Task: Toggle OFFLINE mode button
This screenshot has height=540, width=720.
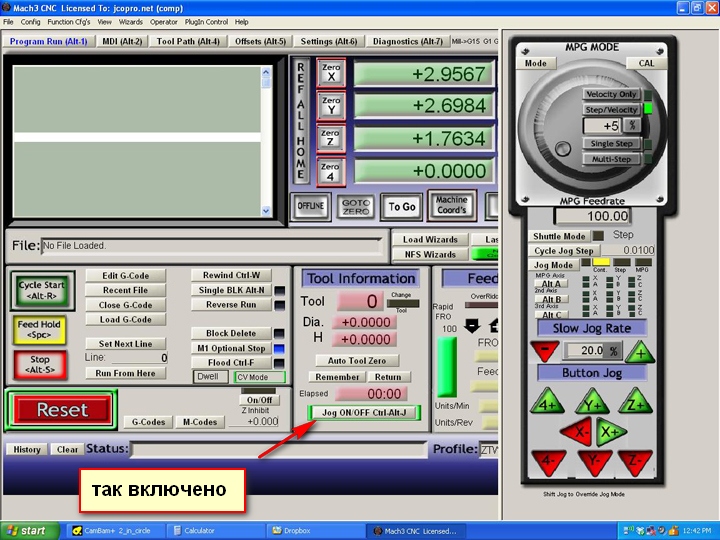Action: click(x=311, y=206)
